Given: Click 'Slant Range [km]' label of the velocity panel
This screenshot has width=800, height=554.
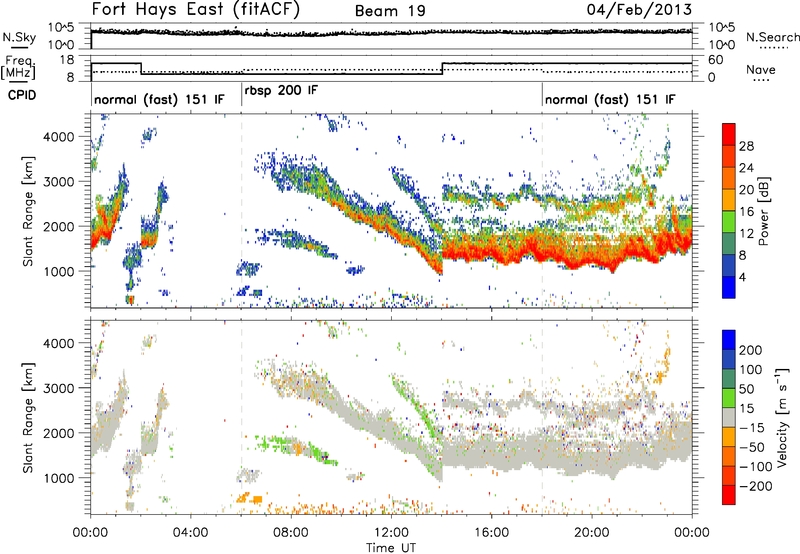Looking at the screenshot, I should point(28,417).
